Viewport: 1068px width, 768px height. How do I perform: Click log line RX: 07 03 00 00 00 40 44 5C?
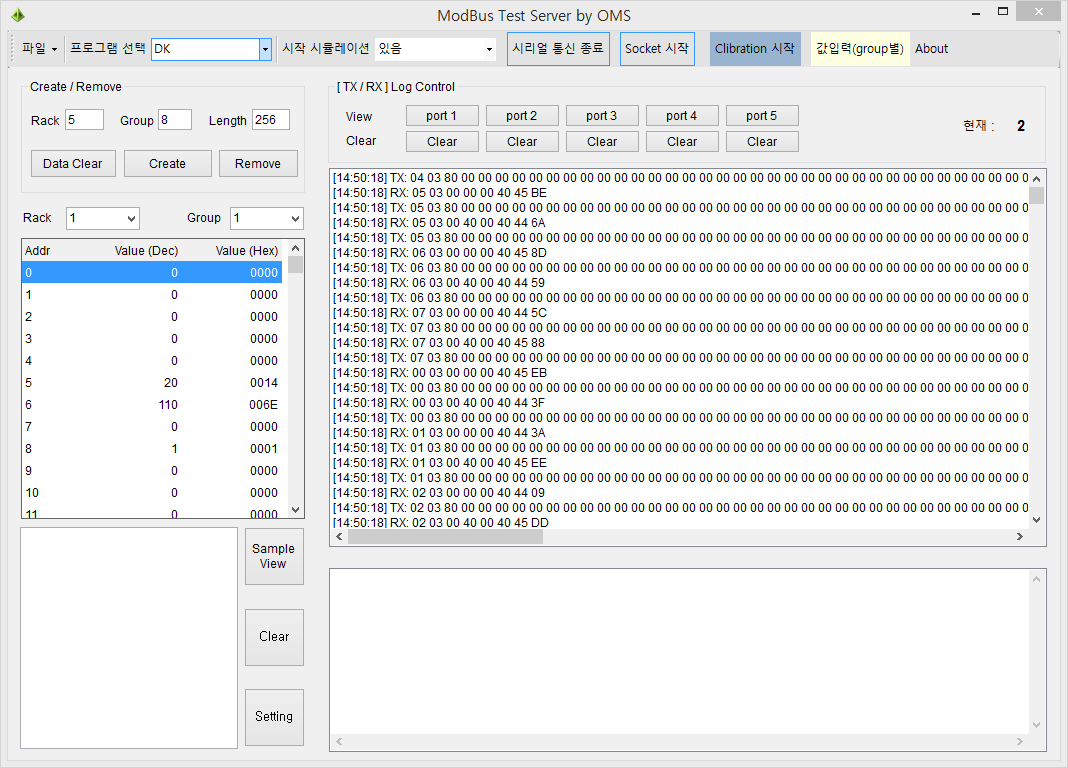pyautogui.click(x=440, y=313)
